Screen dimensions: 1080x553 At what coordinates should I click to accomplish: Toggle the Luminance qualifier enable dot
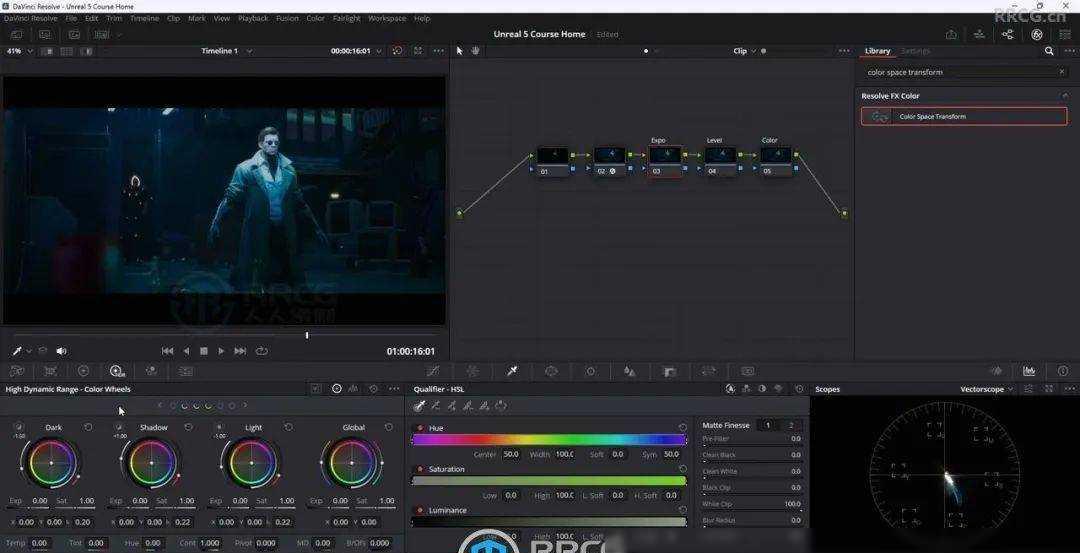pos(420,511)
